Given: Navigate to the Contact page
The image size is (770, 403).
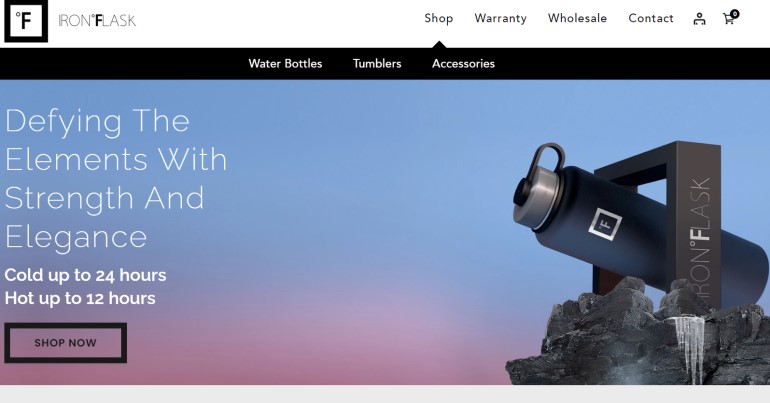Looking at the screenshot, I should click(x=651, y=18).
